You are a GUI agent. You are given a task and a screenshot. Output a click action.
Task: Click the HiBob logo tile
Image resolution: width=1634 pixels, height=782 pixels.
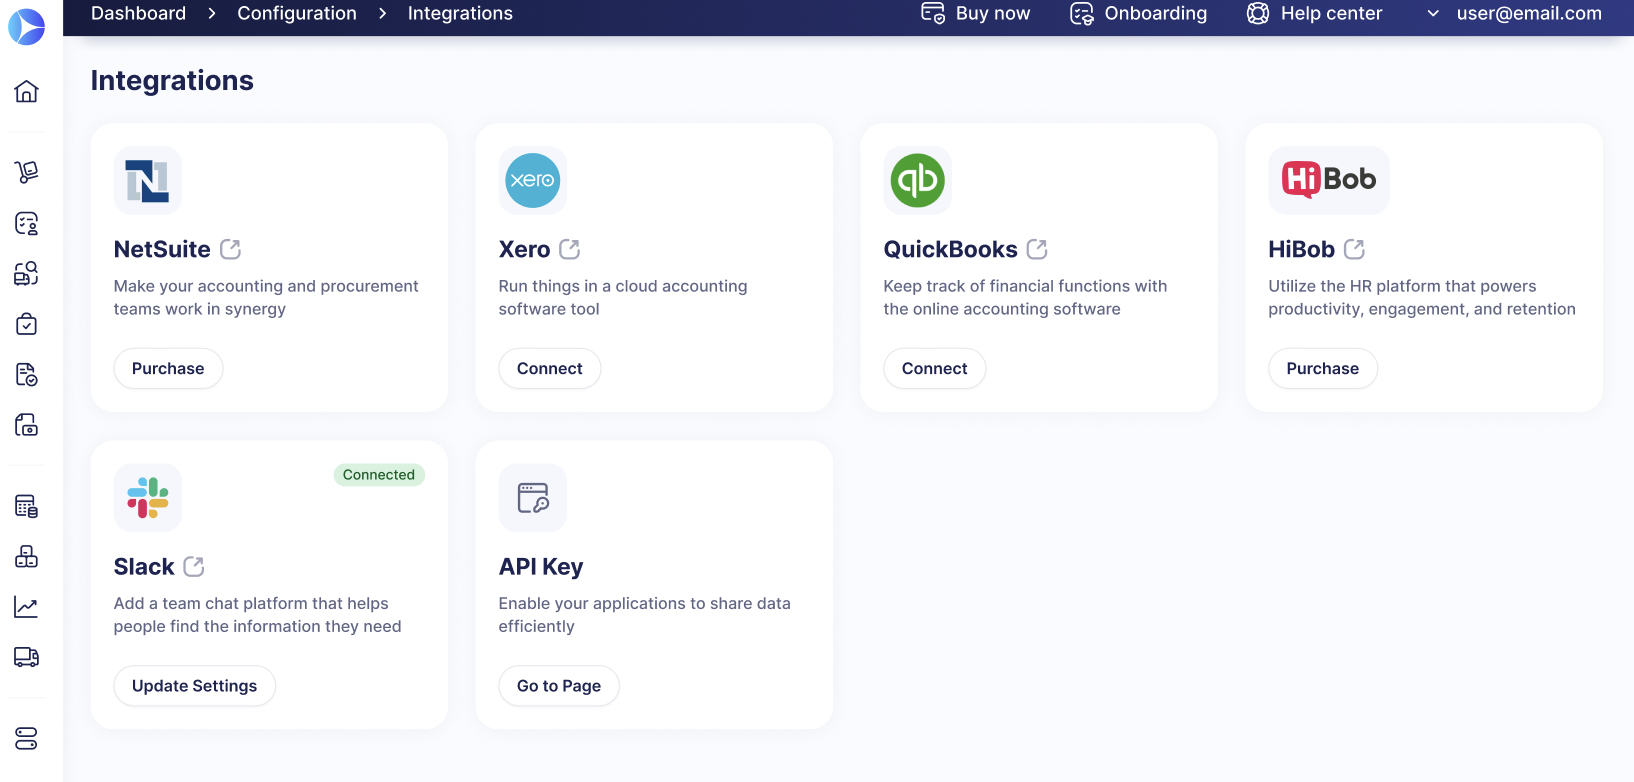click(1329, 180)
